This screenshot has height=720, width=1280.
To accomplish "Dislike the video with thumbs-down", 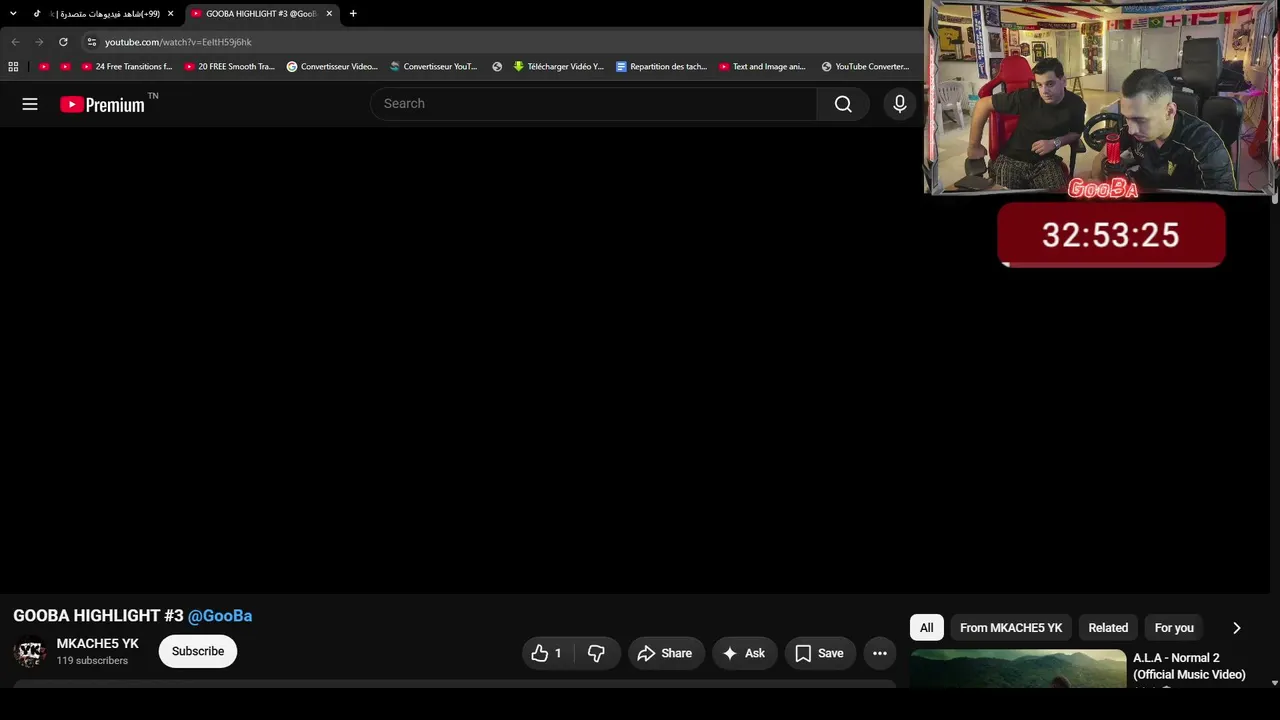I will click(597, 653).
